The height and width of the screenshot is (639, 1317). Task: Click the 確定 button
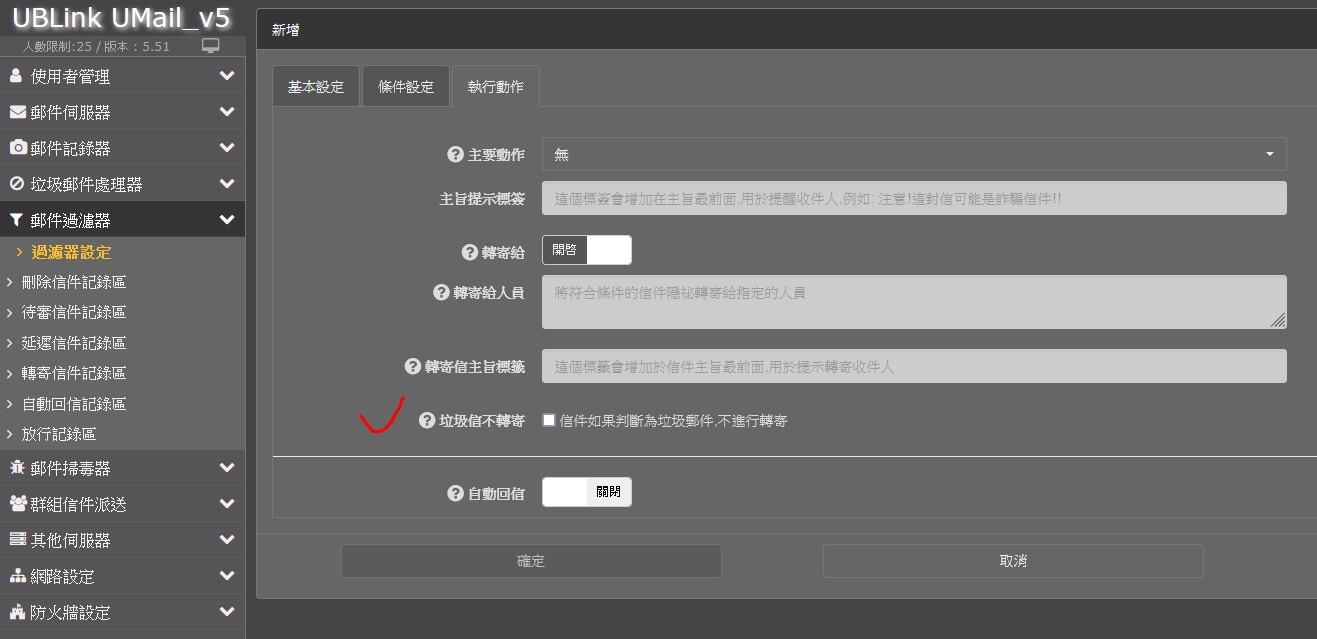[531, 561]
